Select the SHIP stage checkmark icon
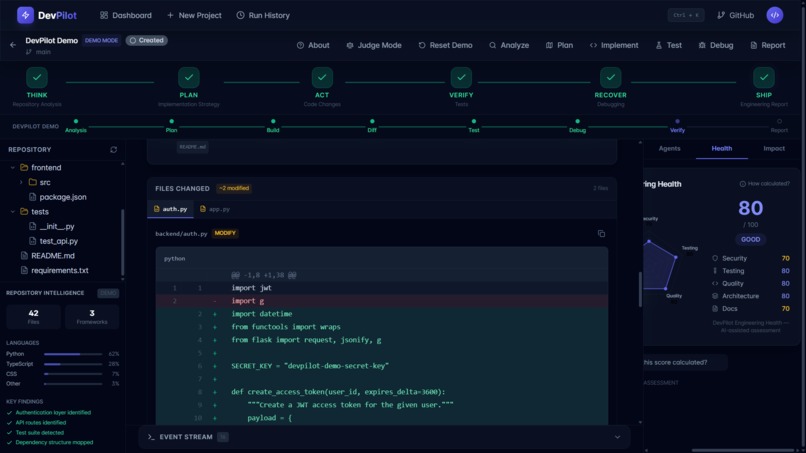The width and height of the screenshot is (806, 453). coord(764,78)
